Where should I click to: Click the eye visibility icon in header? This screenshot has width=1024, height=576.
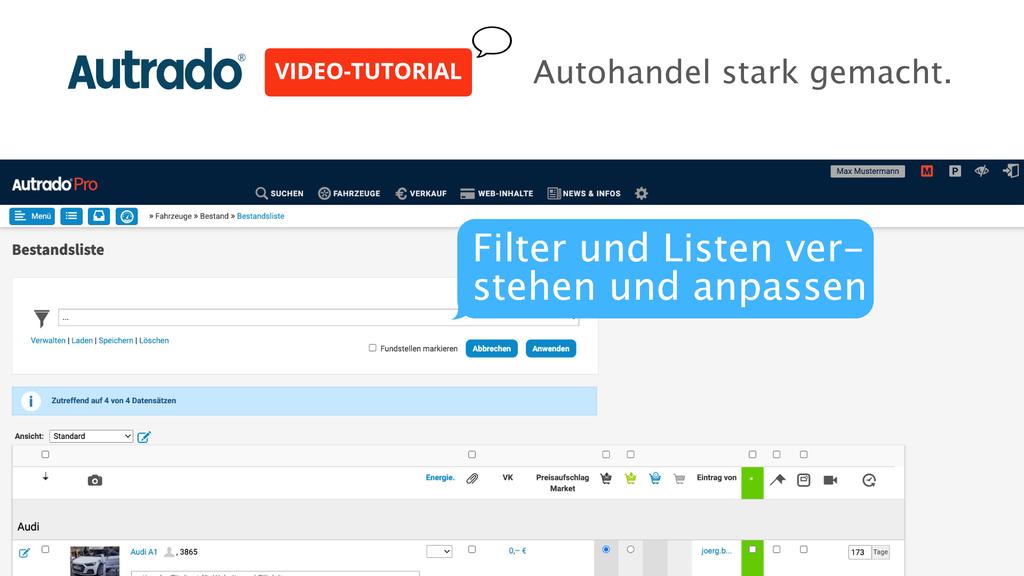pos(982,171)
